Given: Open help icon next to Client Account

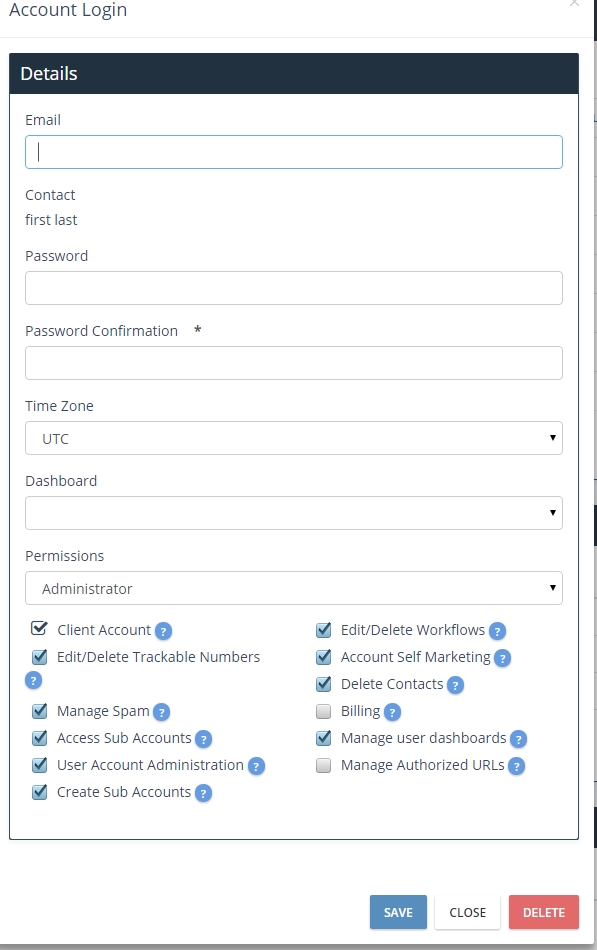Looking at the screenshot, I should tap(163, 631).
